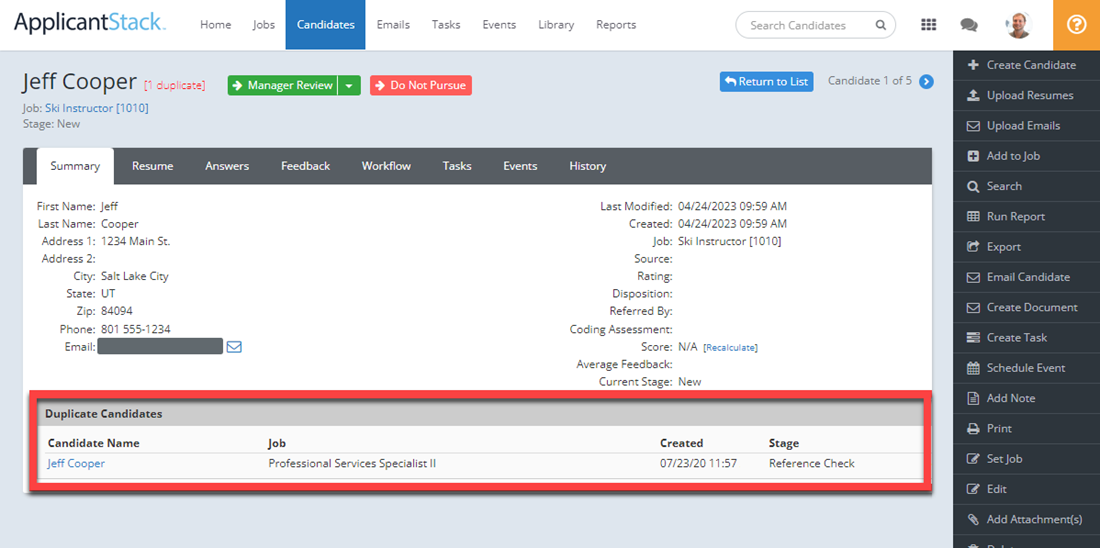
Task: Click the envelope icon next to Email
Action: (x=234, y=347)
